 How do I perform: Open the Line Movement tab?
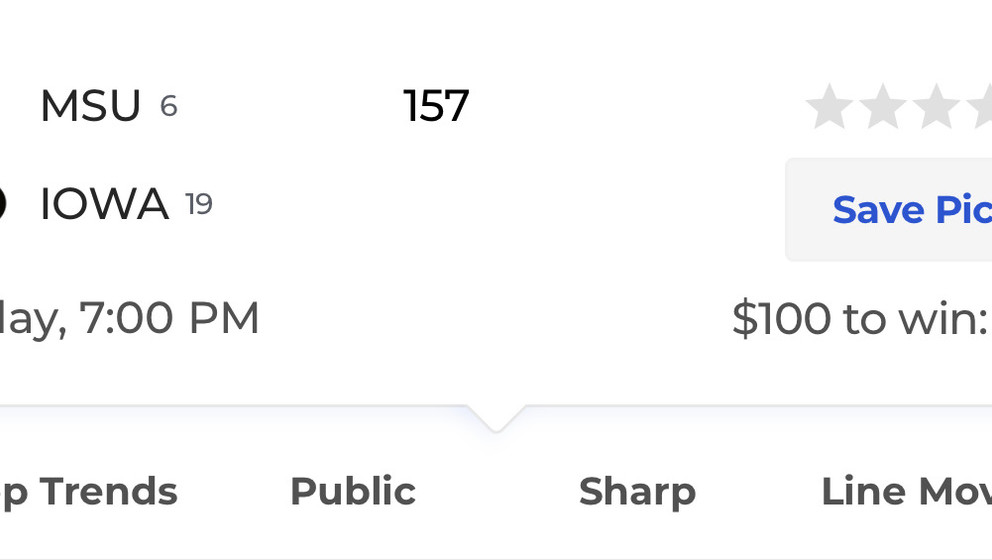point(907,492)
